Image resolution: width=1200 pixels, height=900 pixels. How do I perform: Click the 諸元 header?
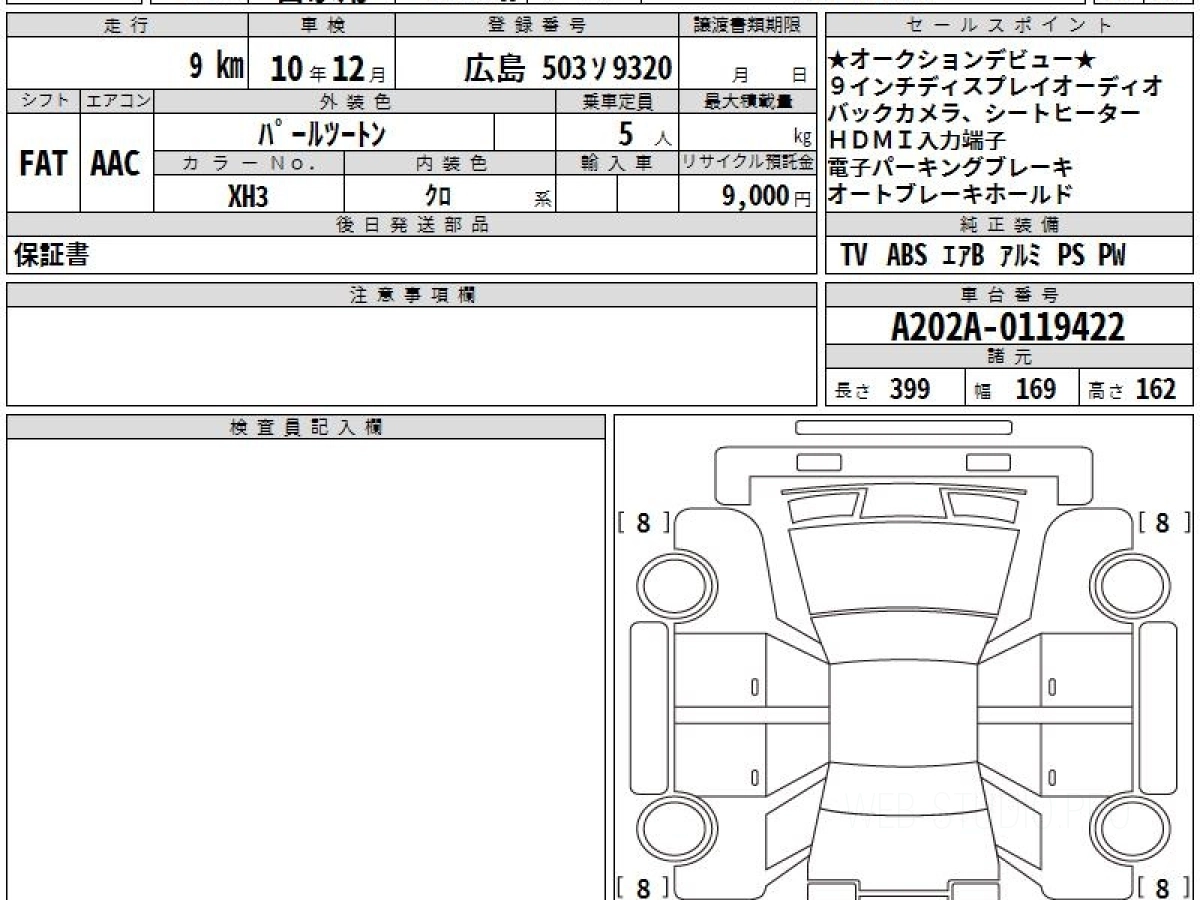click(x=1009, y=357)
